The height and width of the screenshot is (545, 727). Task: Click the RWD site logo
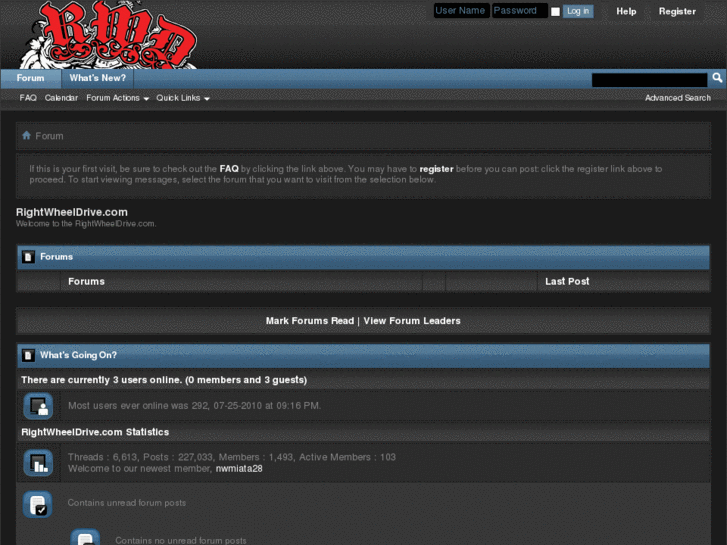108,35
